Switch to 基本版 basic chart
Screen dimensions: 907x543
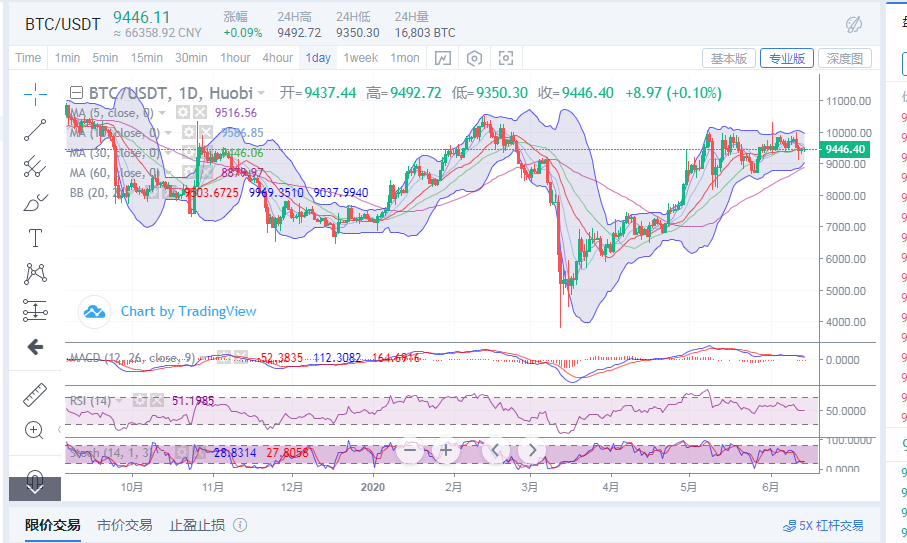[x=729, y=58]
